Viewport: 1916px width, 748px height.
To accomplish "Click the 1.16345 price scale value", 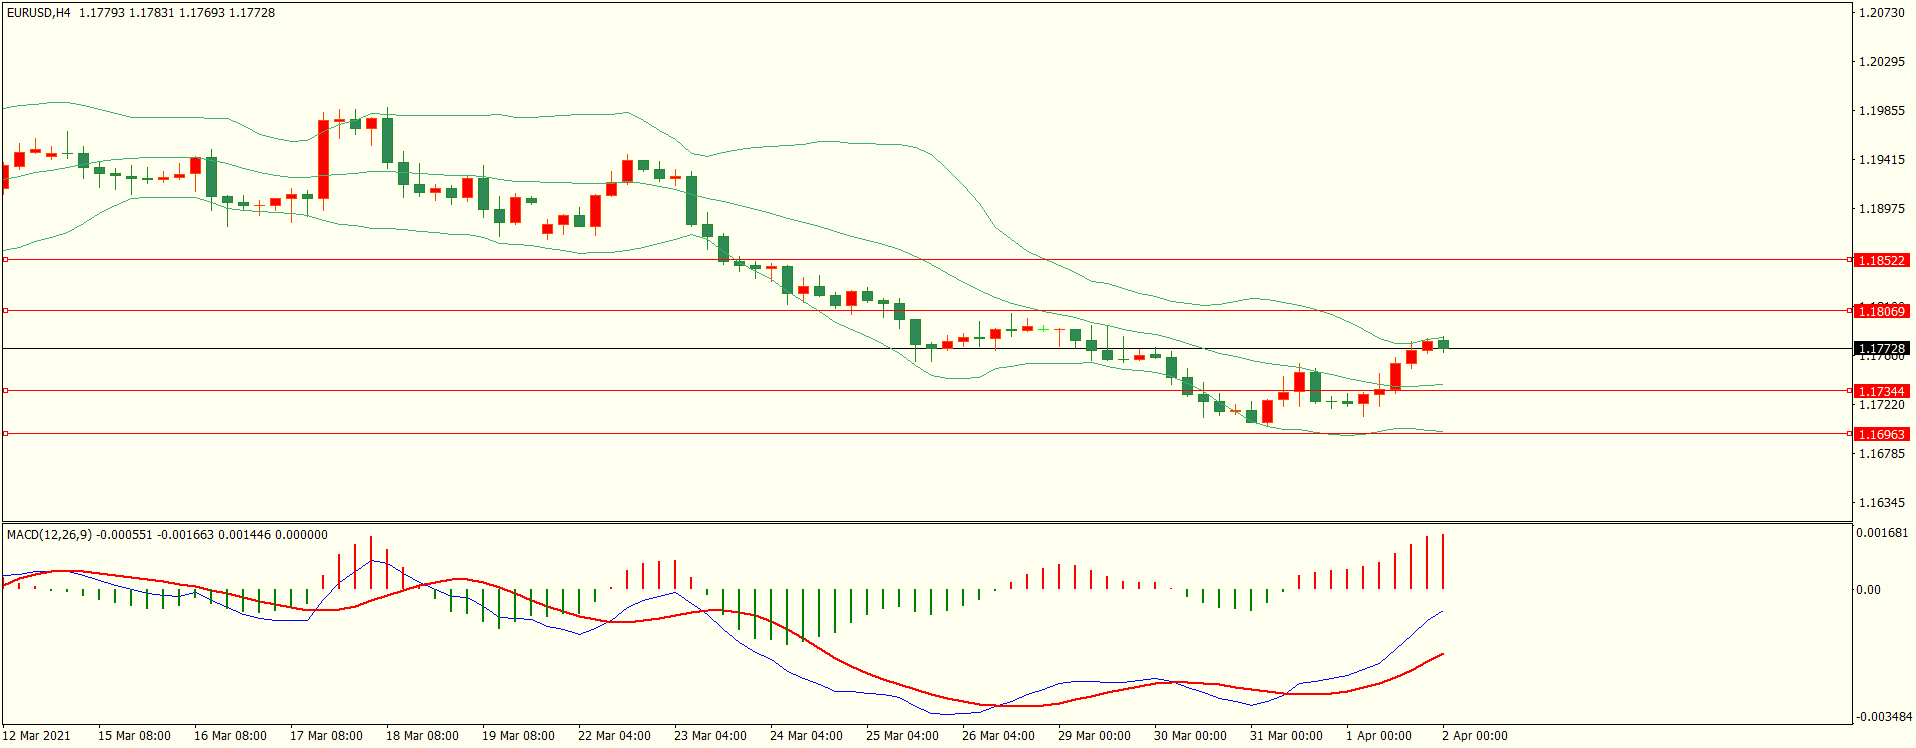I will pyautogui.click(x=1881, y=503).
